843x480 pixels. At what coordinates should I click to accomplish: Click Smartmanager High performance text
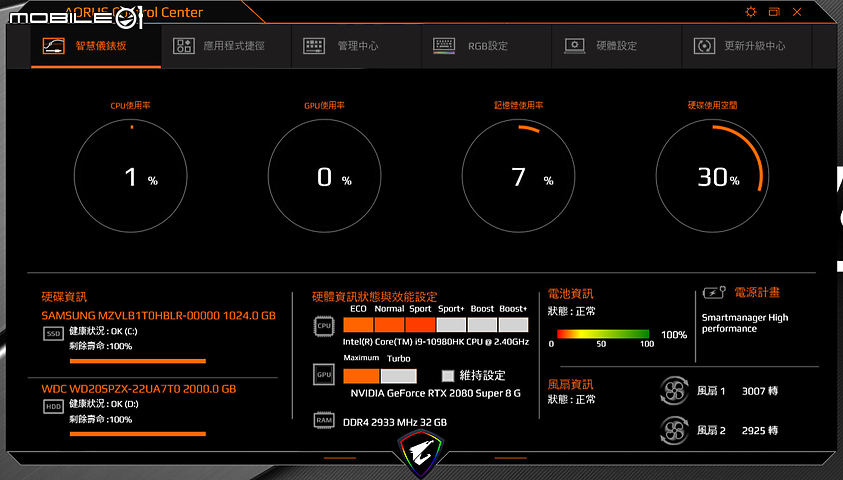pyautogui.click(x=745, y=323)
